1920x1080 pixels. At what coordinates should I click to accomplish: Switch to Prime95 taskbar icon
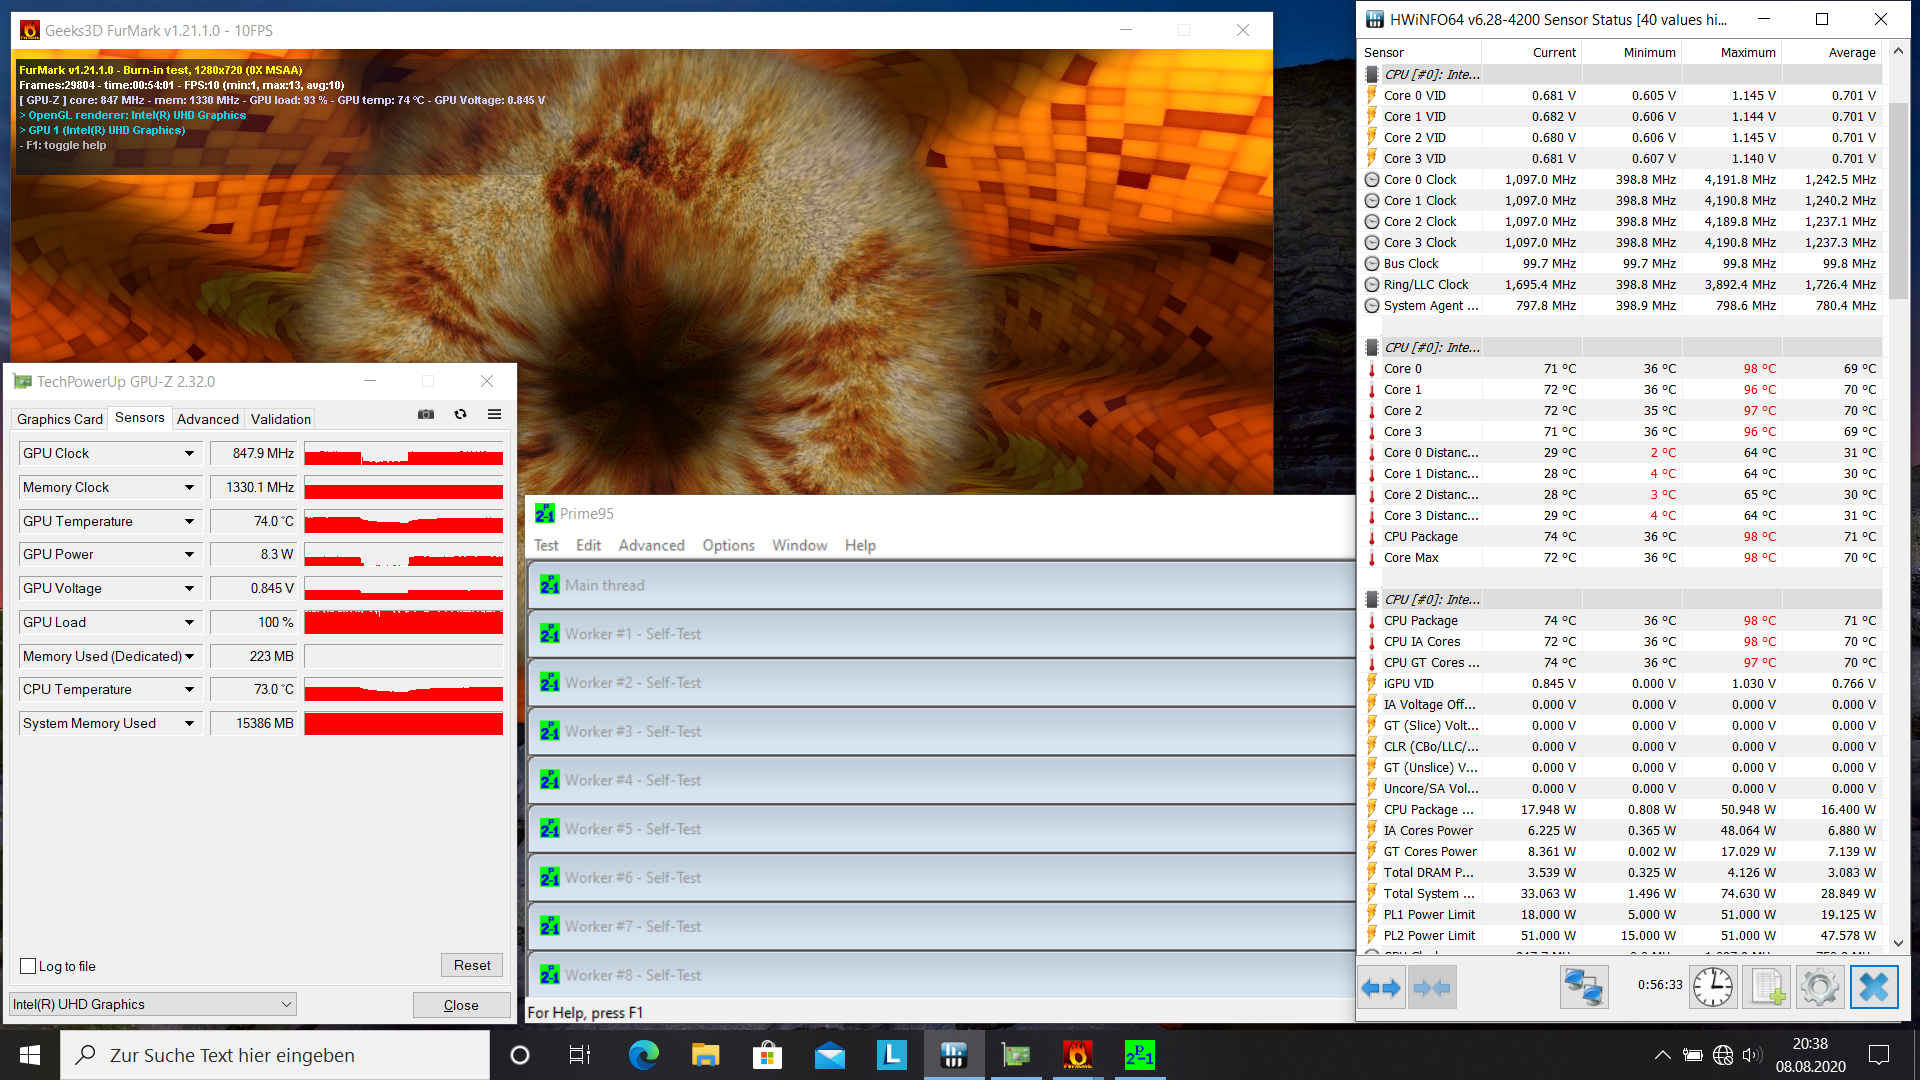tap(1139, 1055)
